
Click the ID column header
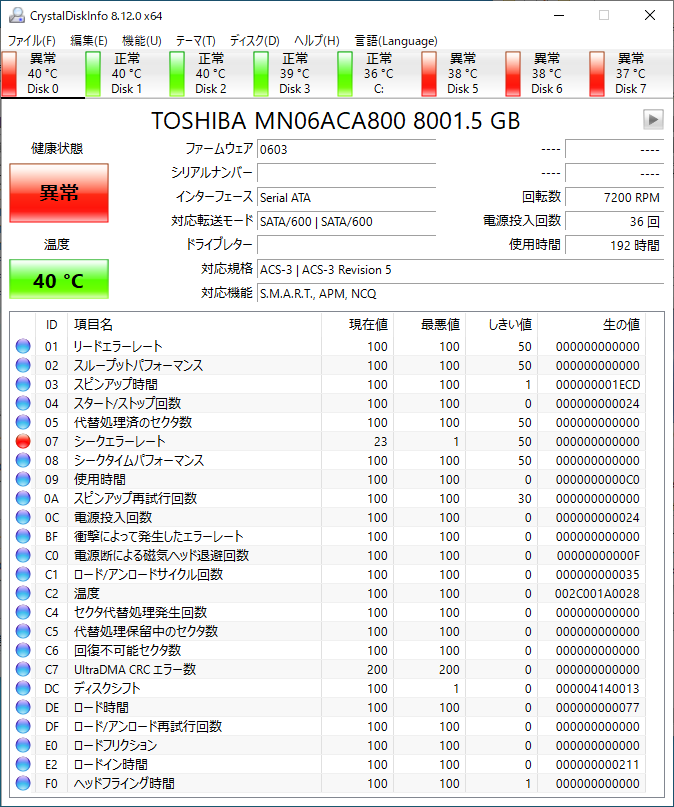click(51, 324)
